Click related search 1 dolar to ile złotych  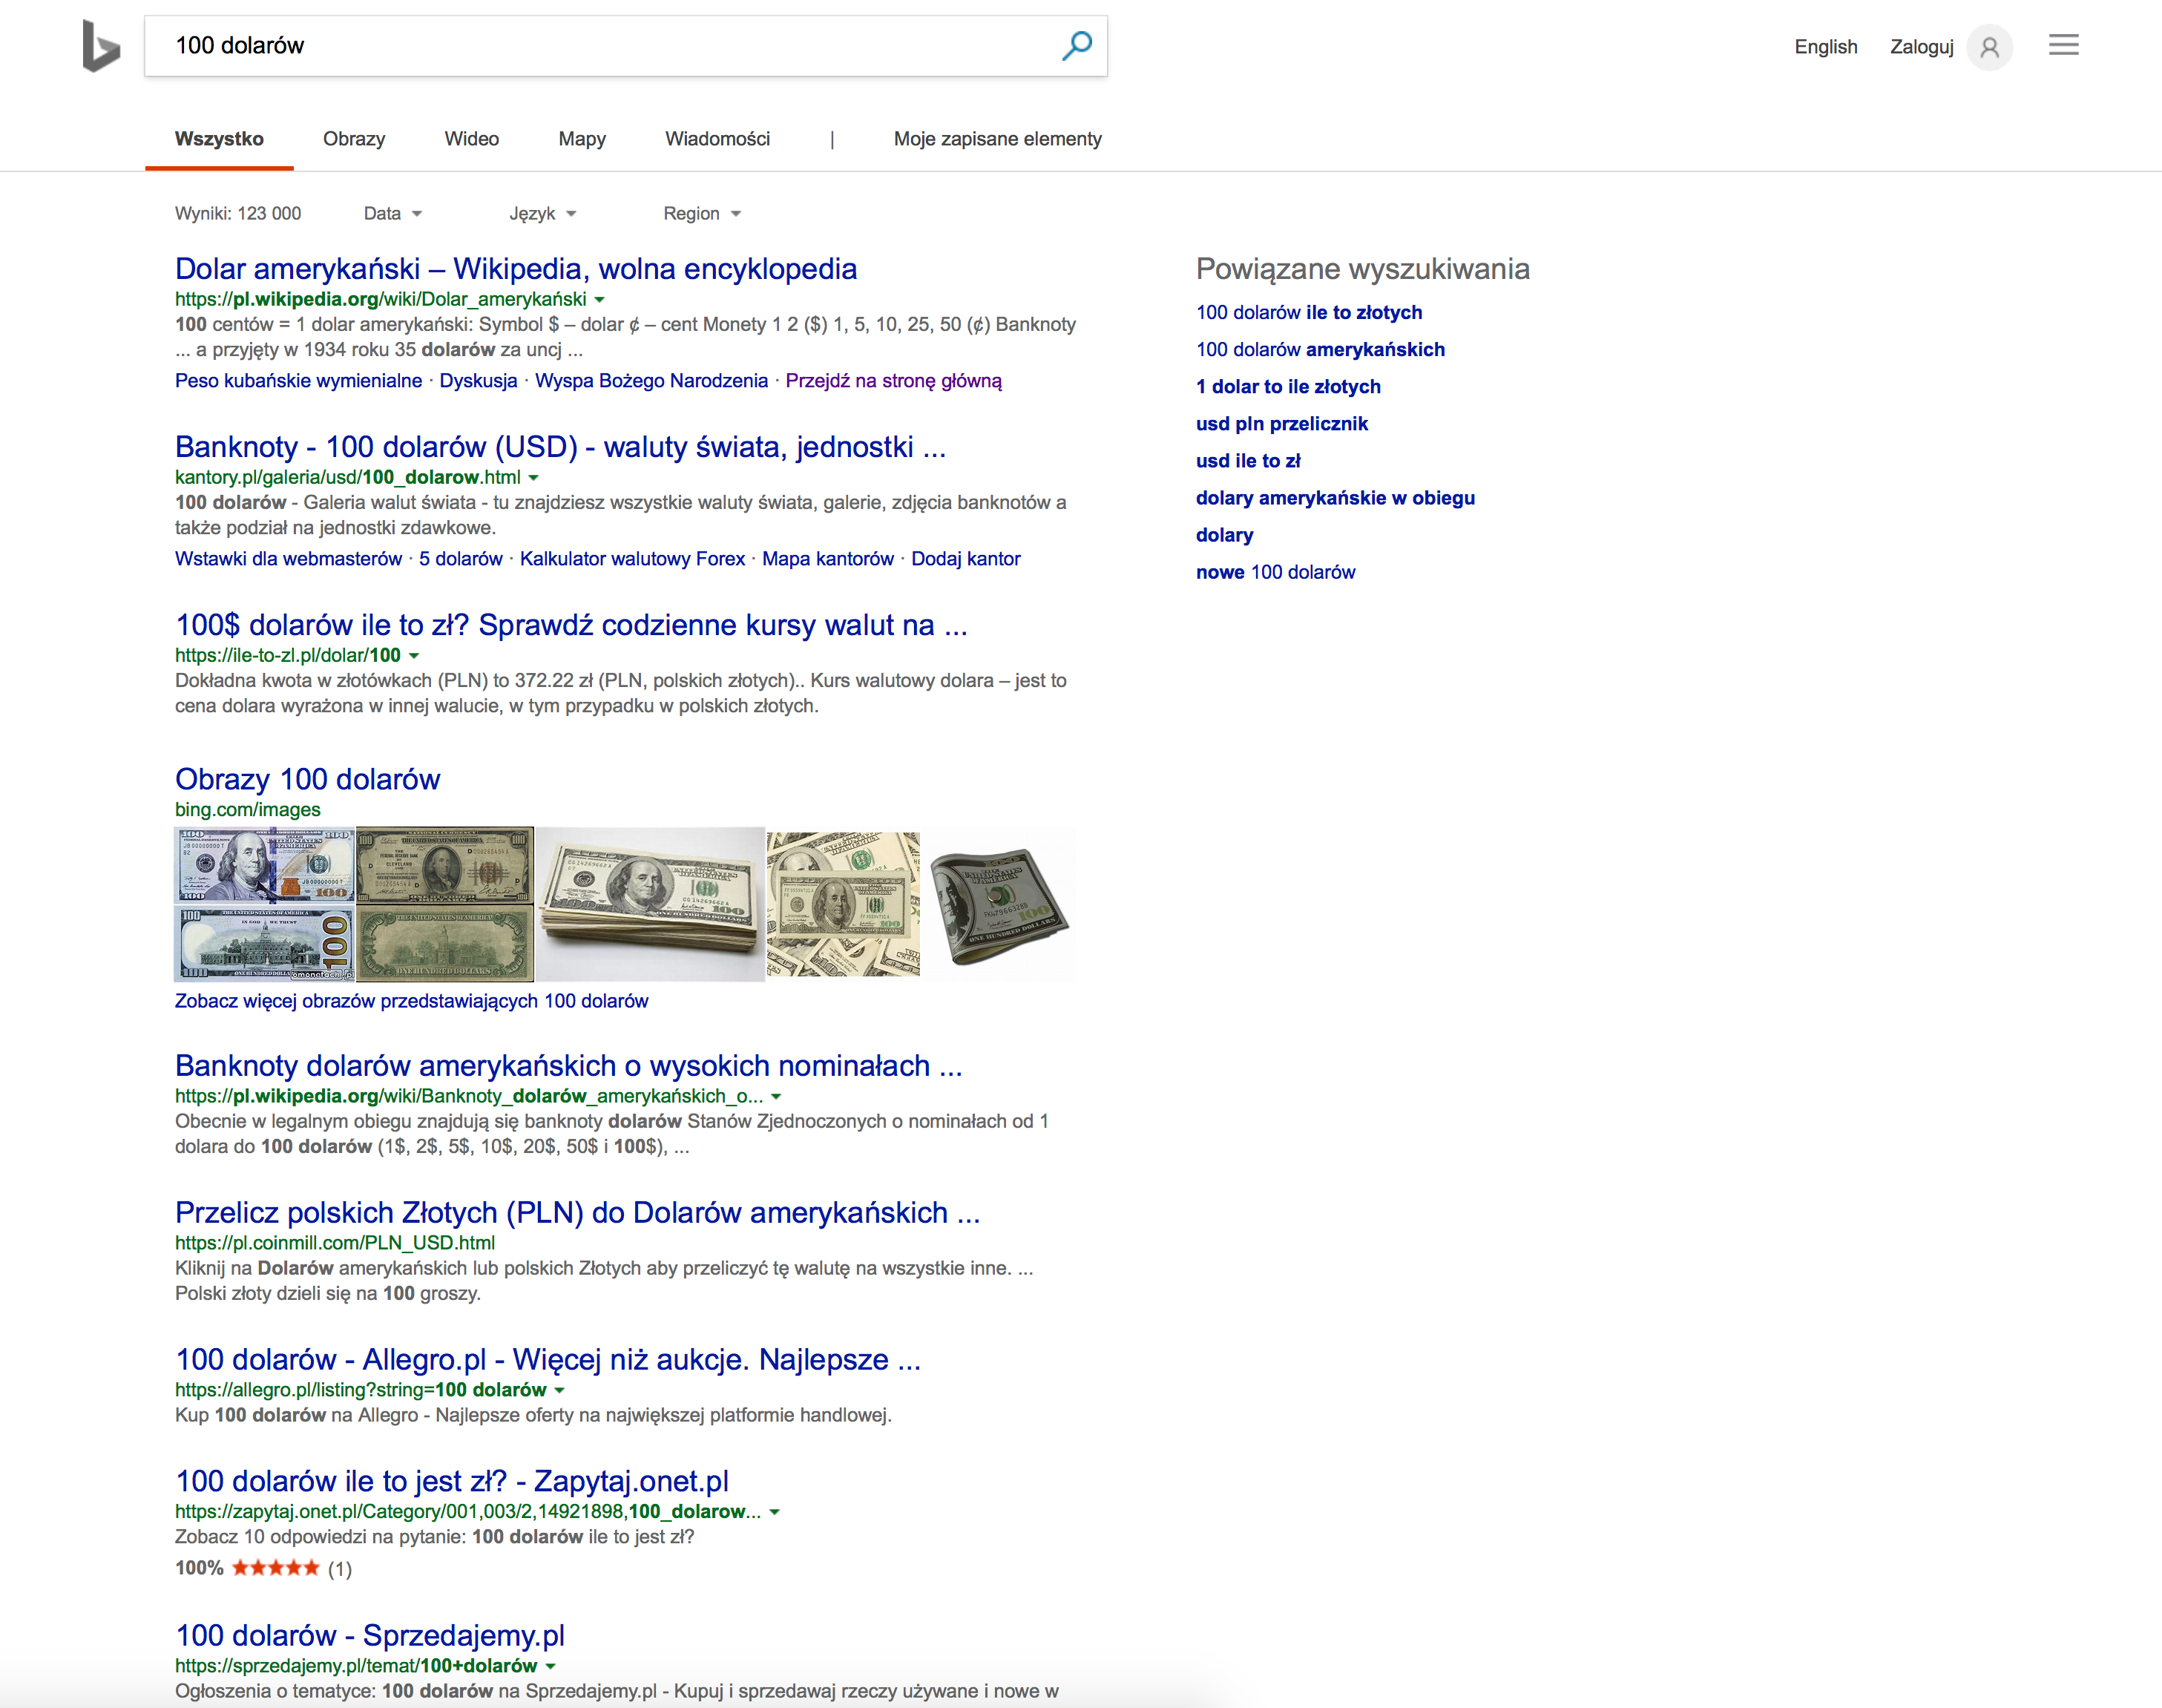coord(1288,386)
